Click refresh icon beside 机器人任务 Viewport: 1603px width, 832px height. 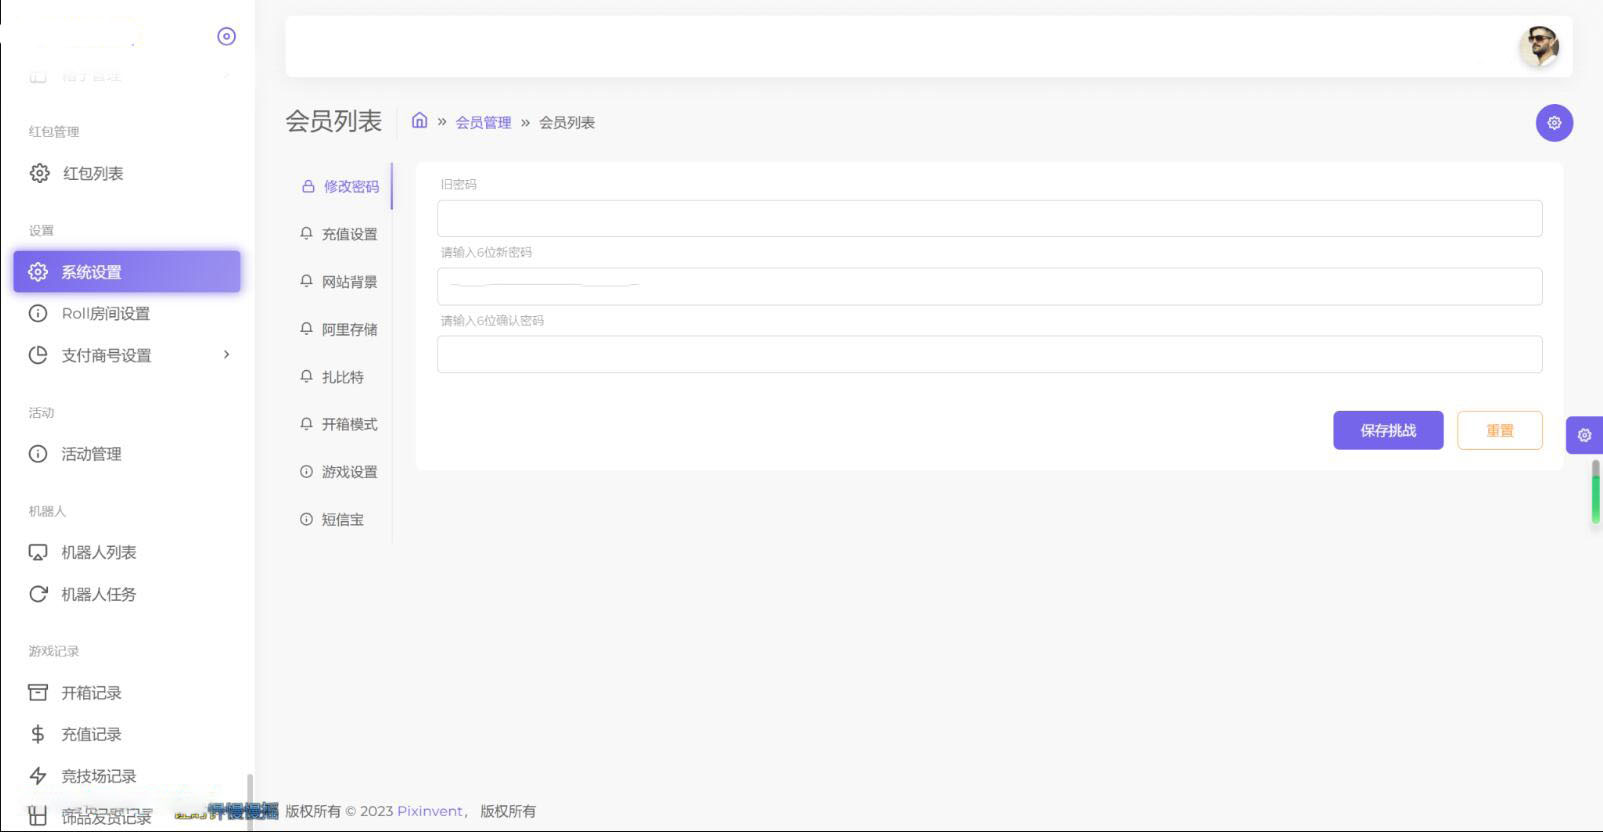click(x=38, y=594)
